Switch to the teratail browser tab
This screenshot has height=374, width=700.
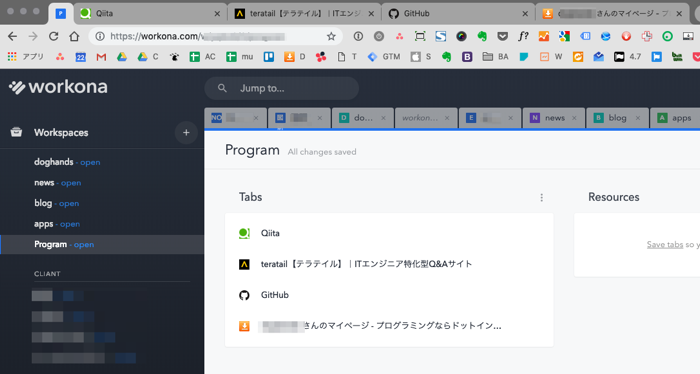pos(304,13)
